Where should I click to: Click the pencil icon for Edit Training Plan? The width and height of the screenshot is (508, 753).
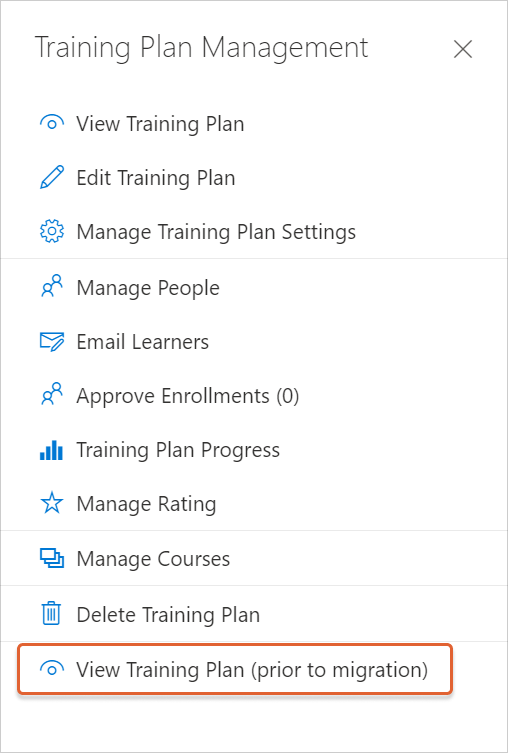click(x=51, y=178)
